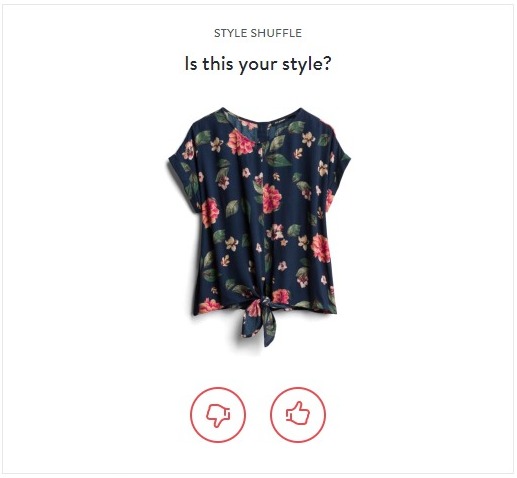Click the pink flower near the neckline

click(x=237, y=142)
